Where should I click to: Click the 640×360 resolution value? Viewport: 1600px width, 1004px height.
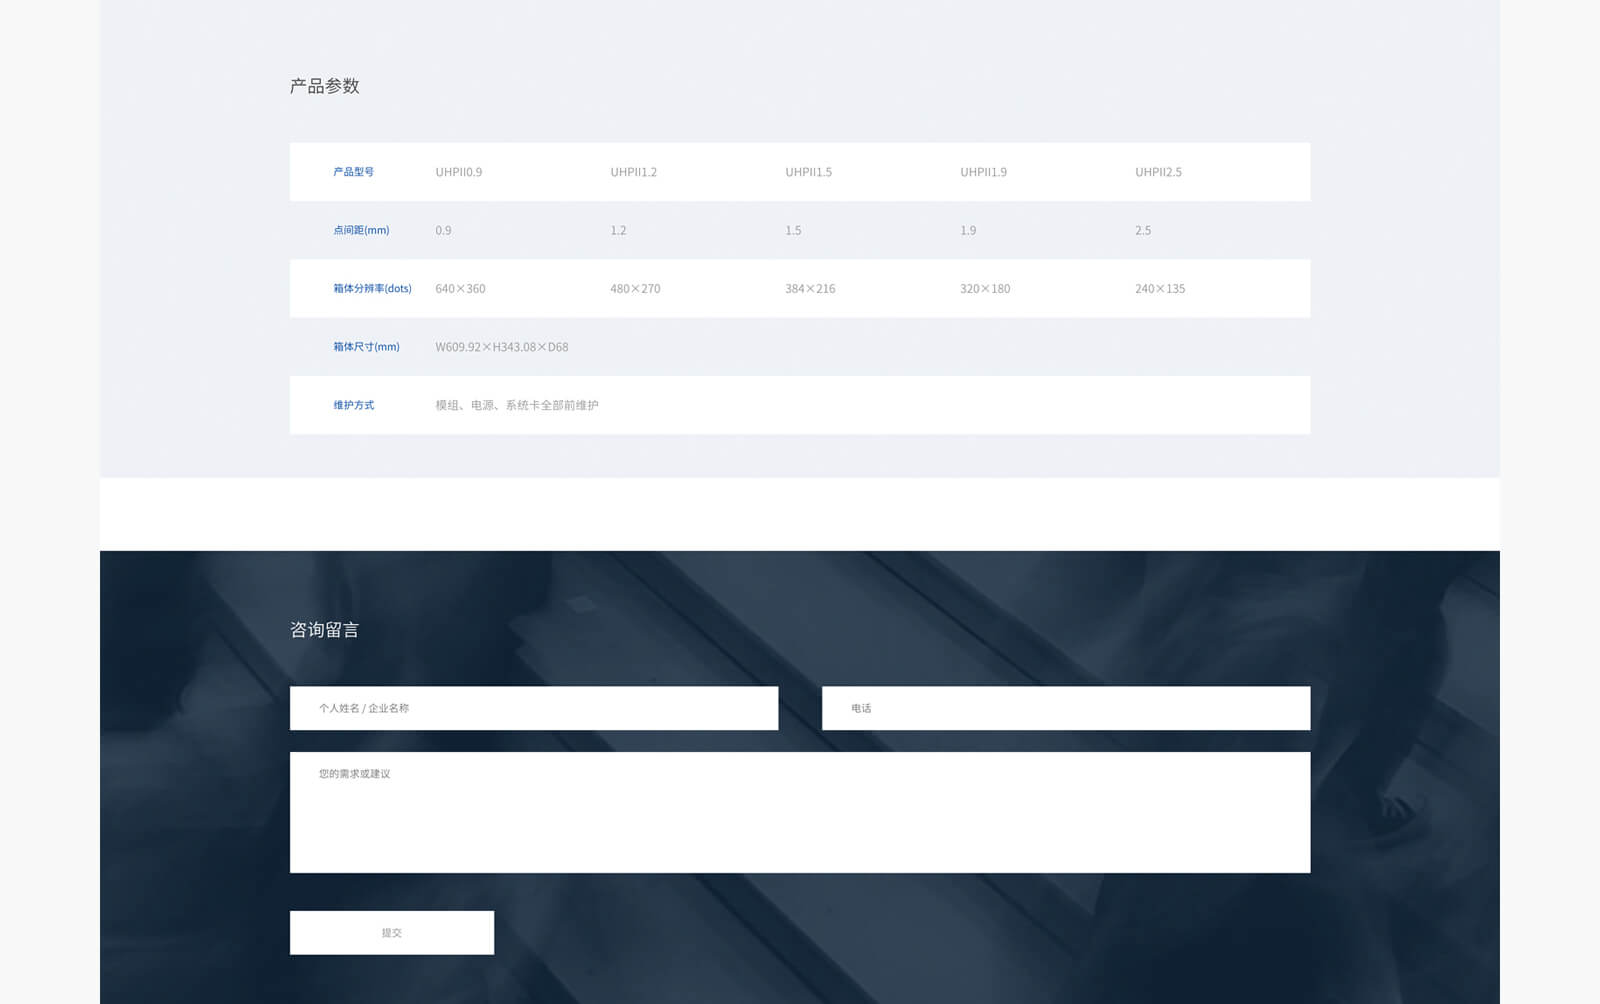tap(460, 289)
